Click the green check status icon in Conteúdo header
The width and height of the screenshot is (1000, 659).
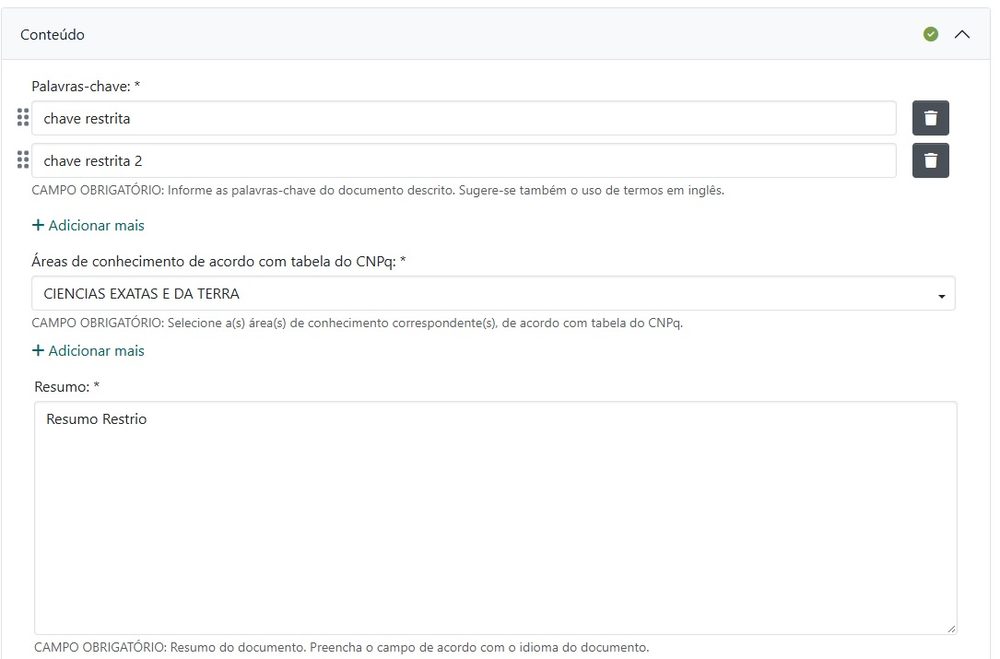(930, 34)
